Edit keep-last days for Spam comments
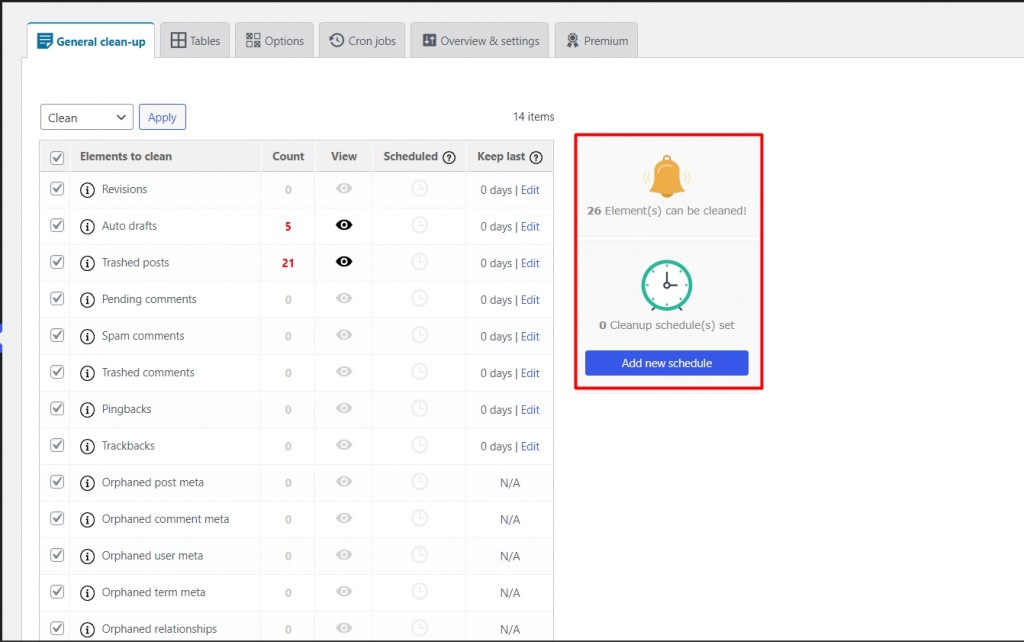The height and width of the screenshot is (642, 1024). [x=530, y=336]
